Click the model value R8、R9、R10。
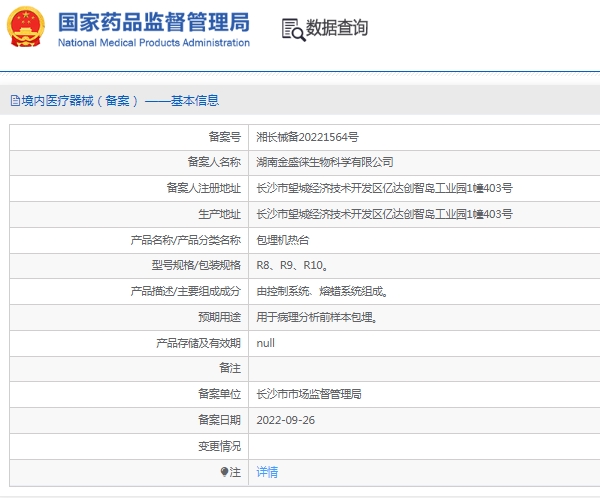 pyautogui.click(x=292, y=265)
